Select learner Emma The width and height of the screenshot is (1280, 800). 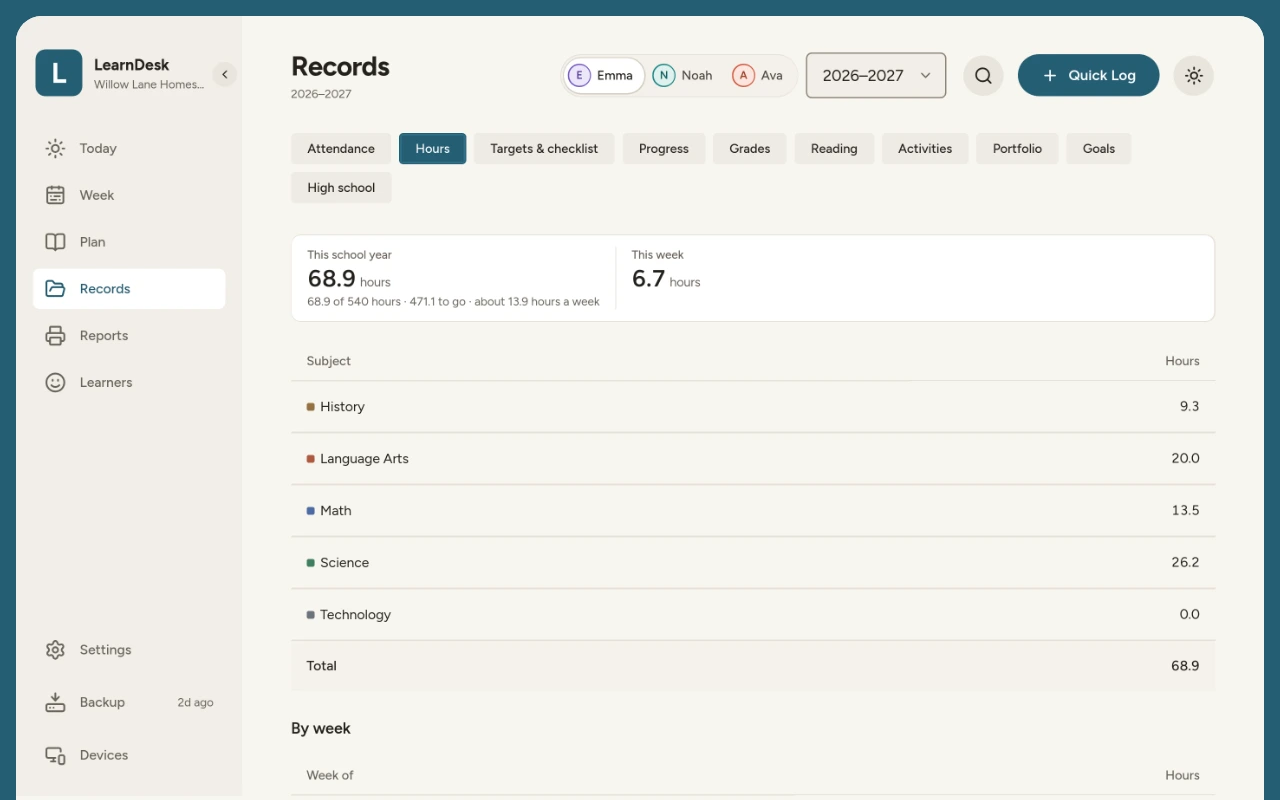[603, 76]
